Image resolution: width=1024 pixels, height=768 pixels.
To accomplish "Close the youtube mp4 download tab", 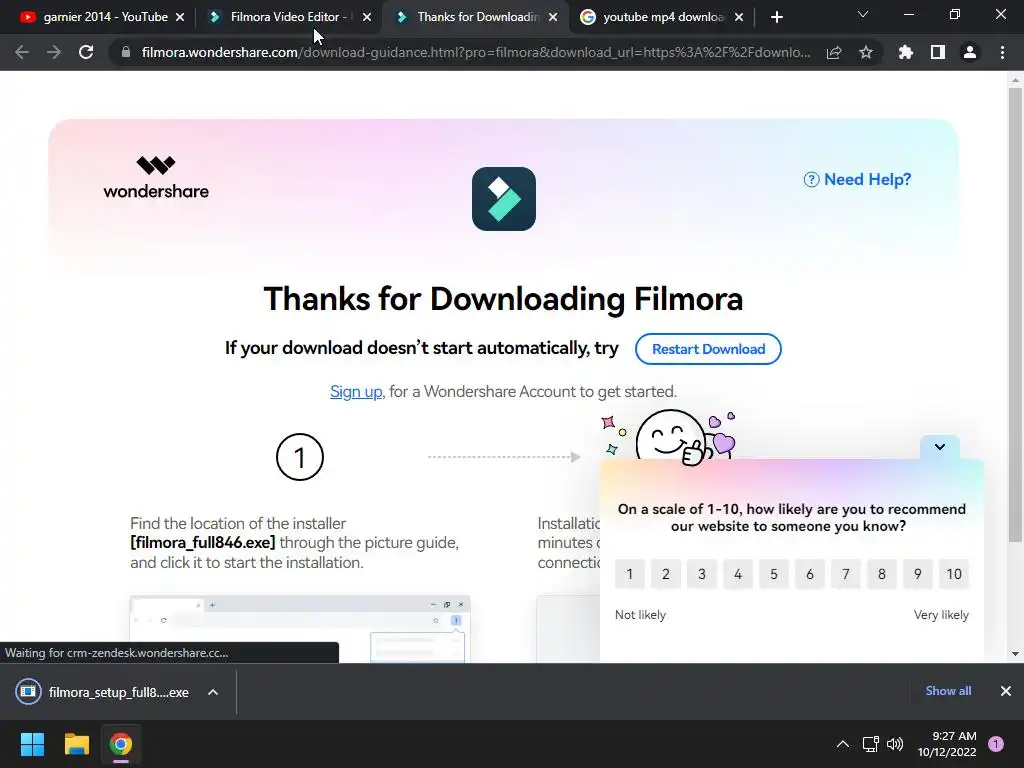I will pyautogui.click(x=739, y=17).
